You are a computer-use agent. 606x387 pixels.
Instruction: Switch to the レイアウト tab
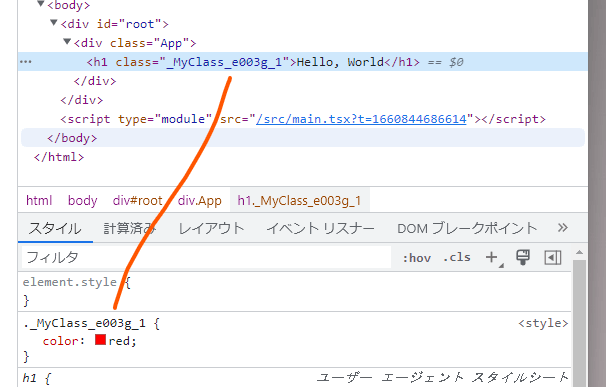tap(211, 228)
